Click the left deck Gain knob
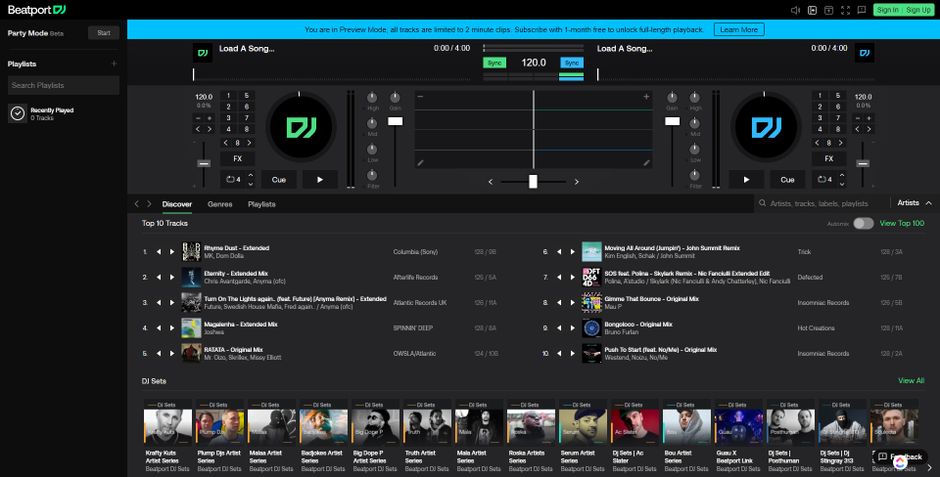 394,98
